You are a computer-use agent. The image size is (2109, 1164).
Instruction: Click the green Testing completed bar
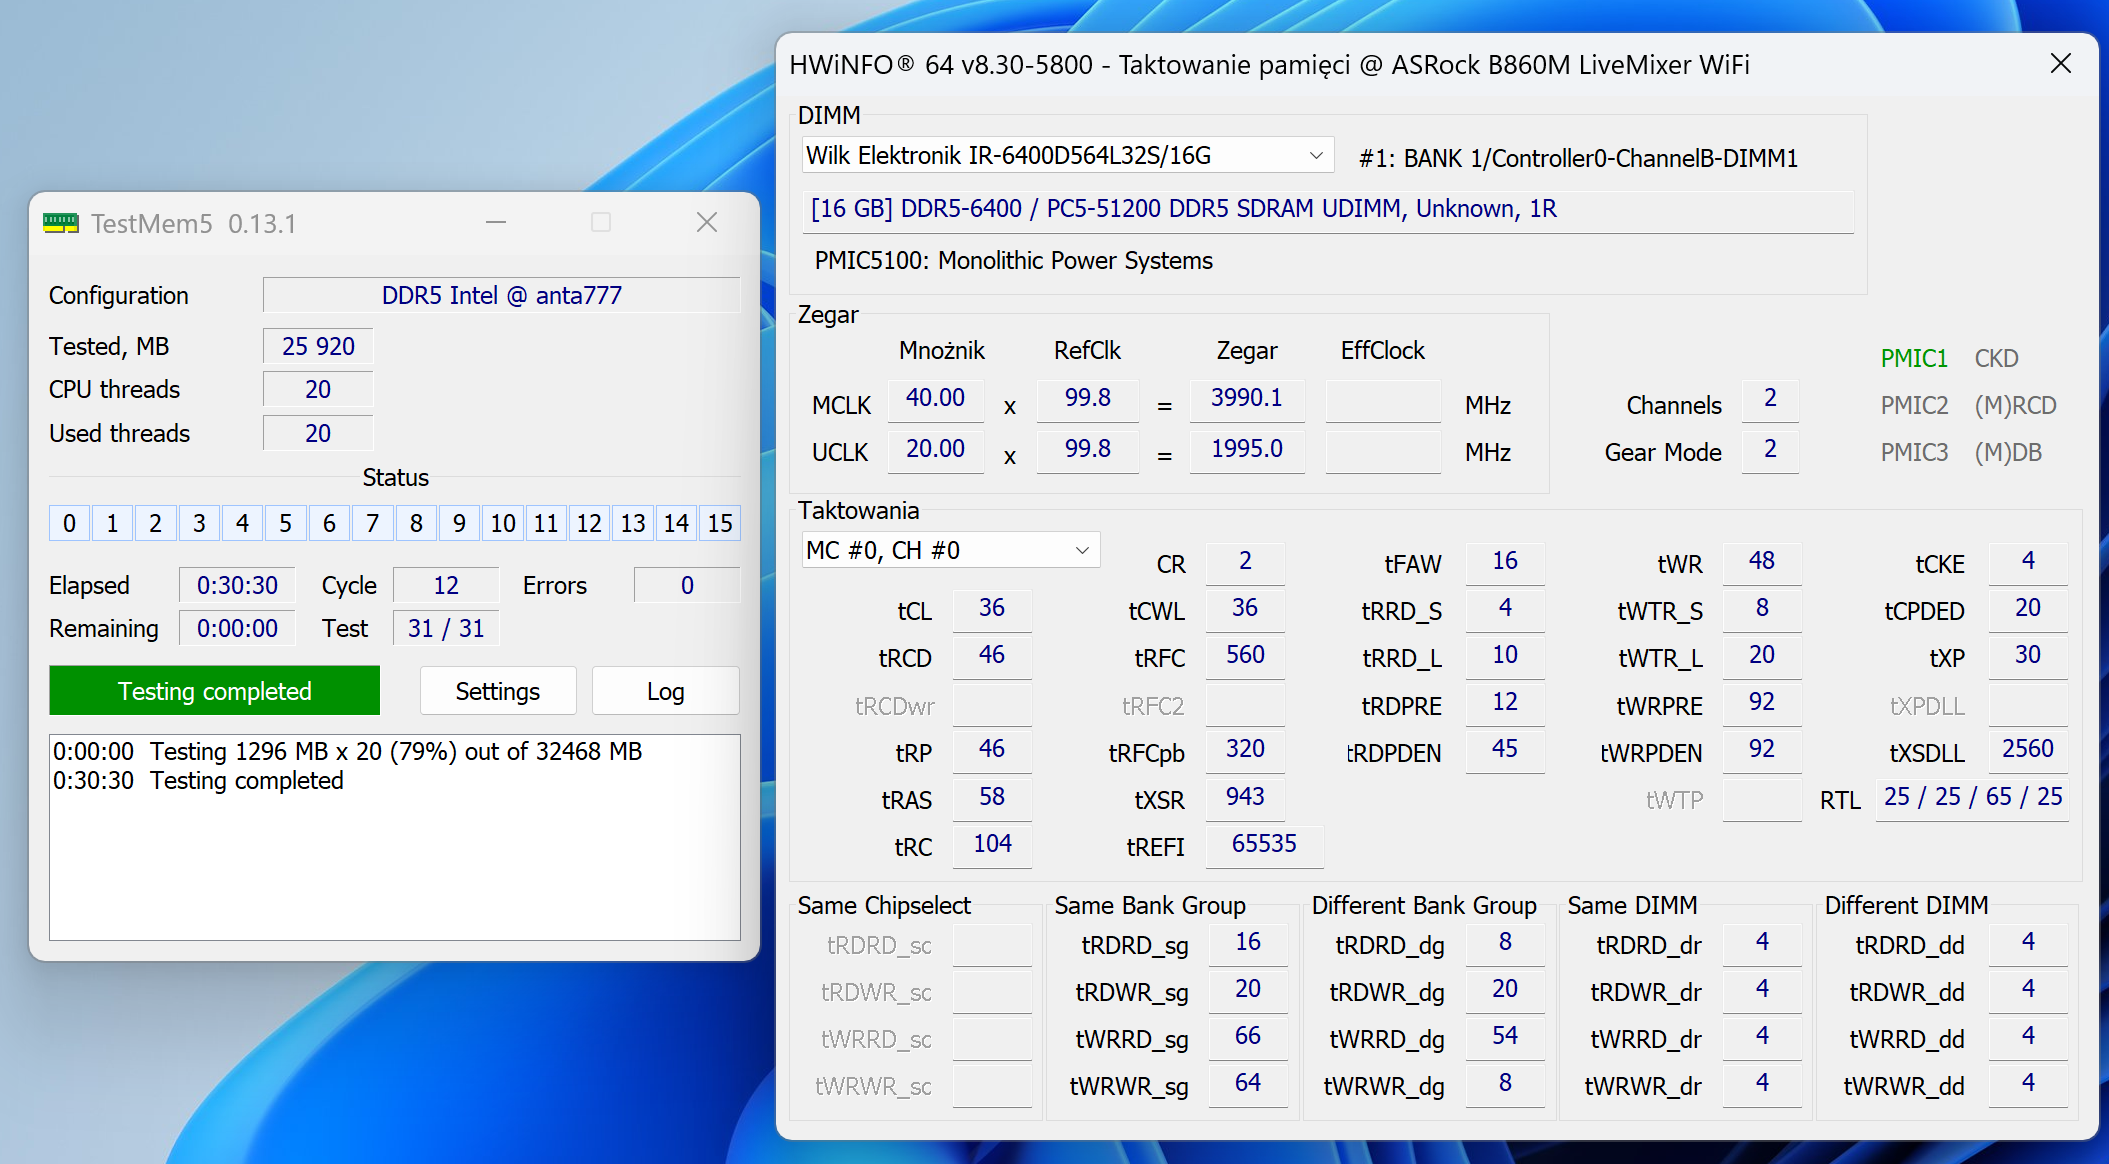click(x=214, y=691)
